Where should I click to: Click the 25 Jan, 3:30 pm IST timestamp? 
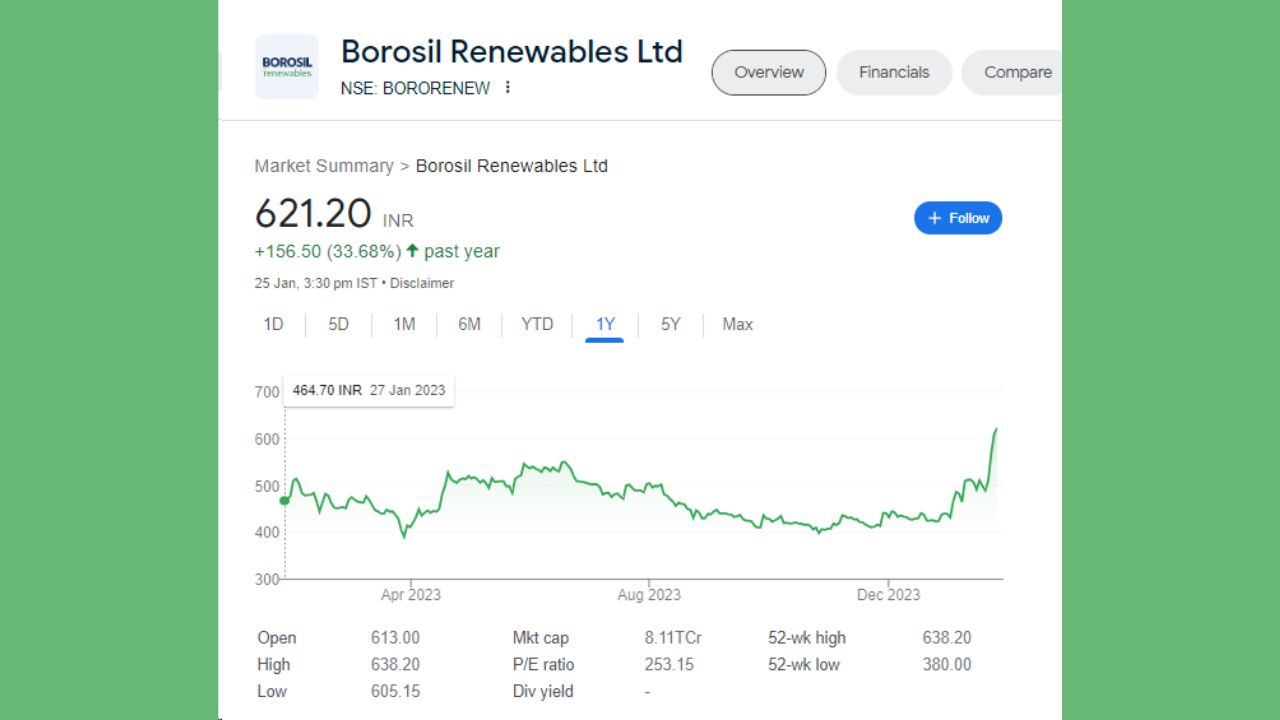[316, 283]
